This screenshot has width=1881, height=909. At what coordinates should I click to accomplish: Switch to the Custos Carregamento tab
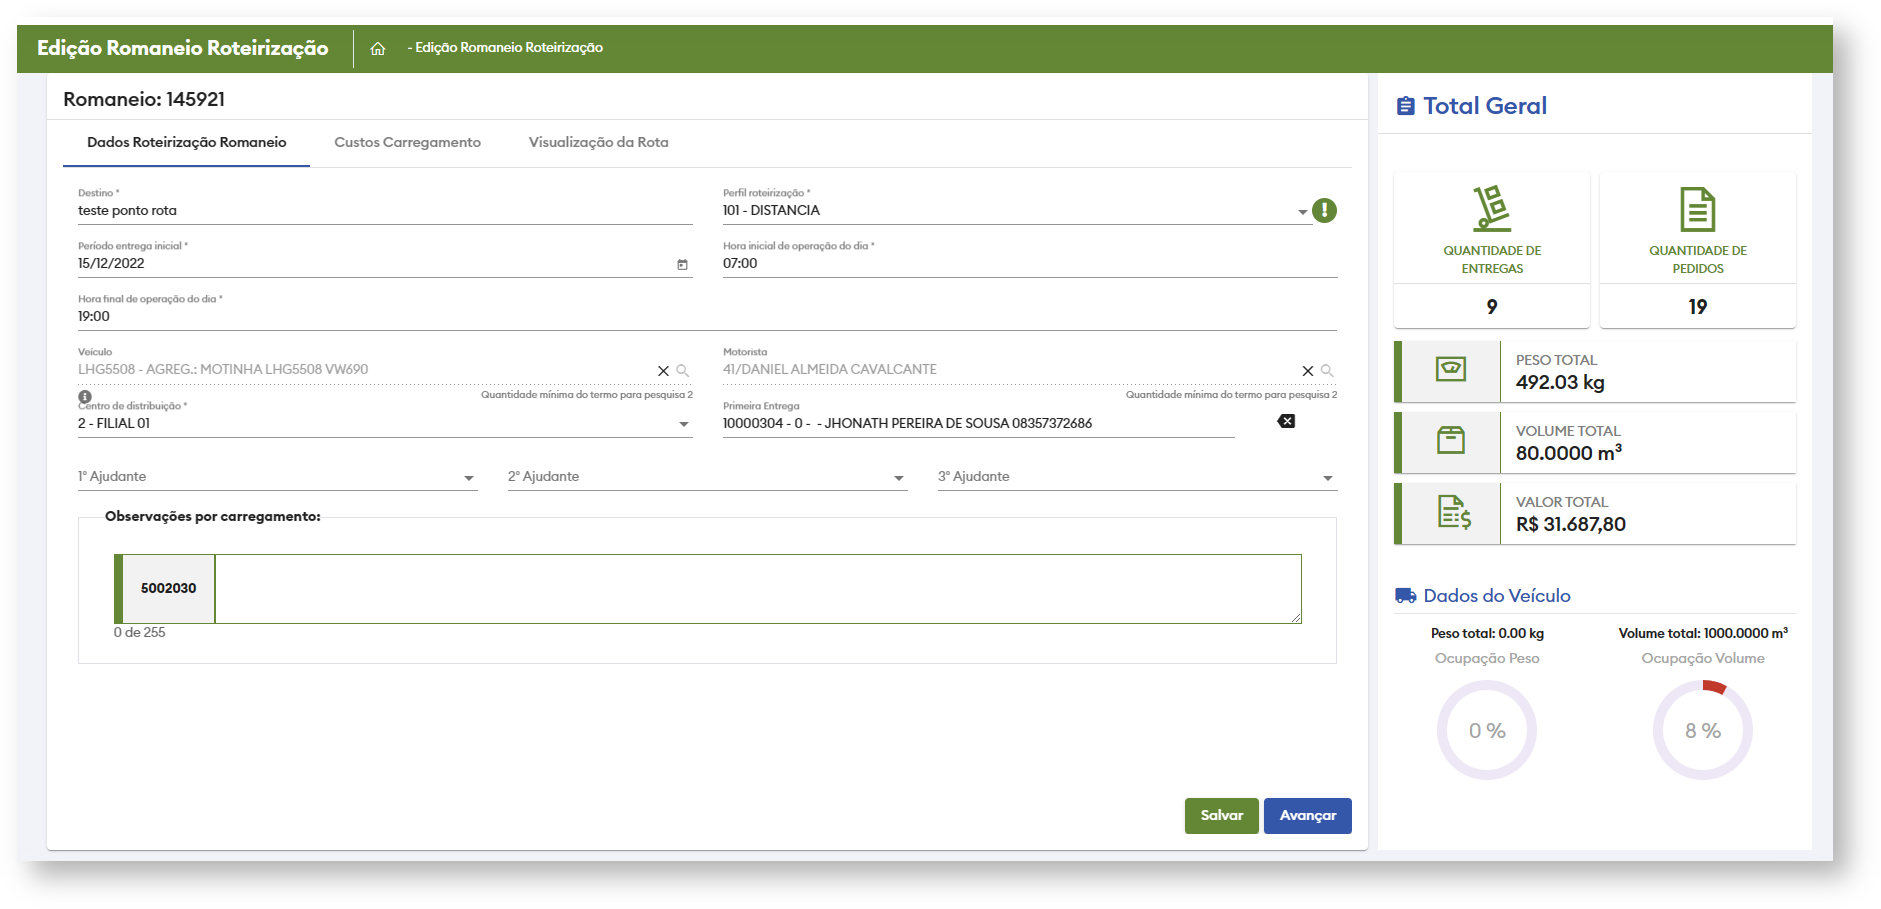tap(407, 143)
